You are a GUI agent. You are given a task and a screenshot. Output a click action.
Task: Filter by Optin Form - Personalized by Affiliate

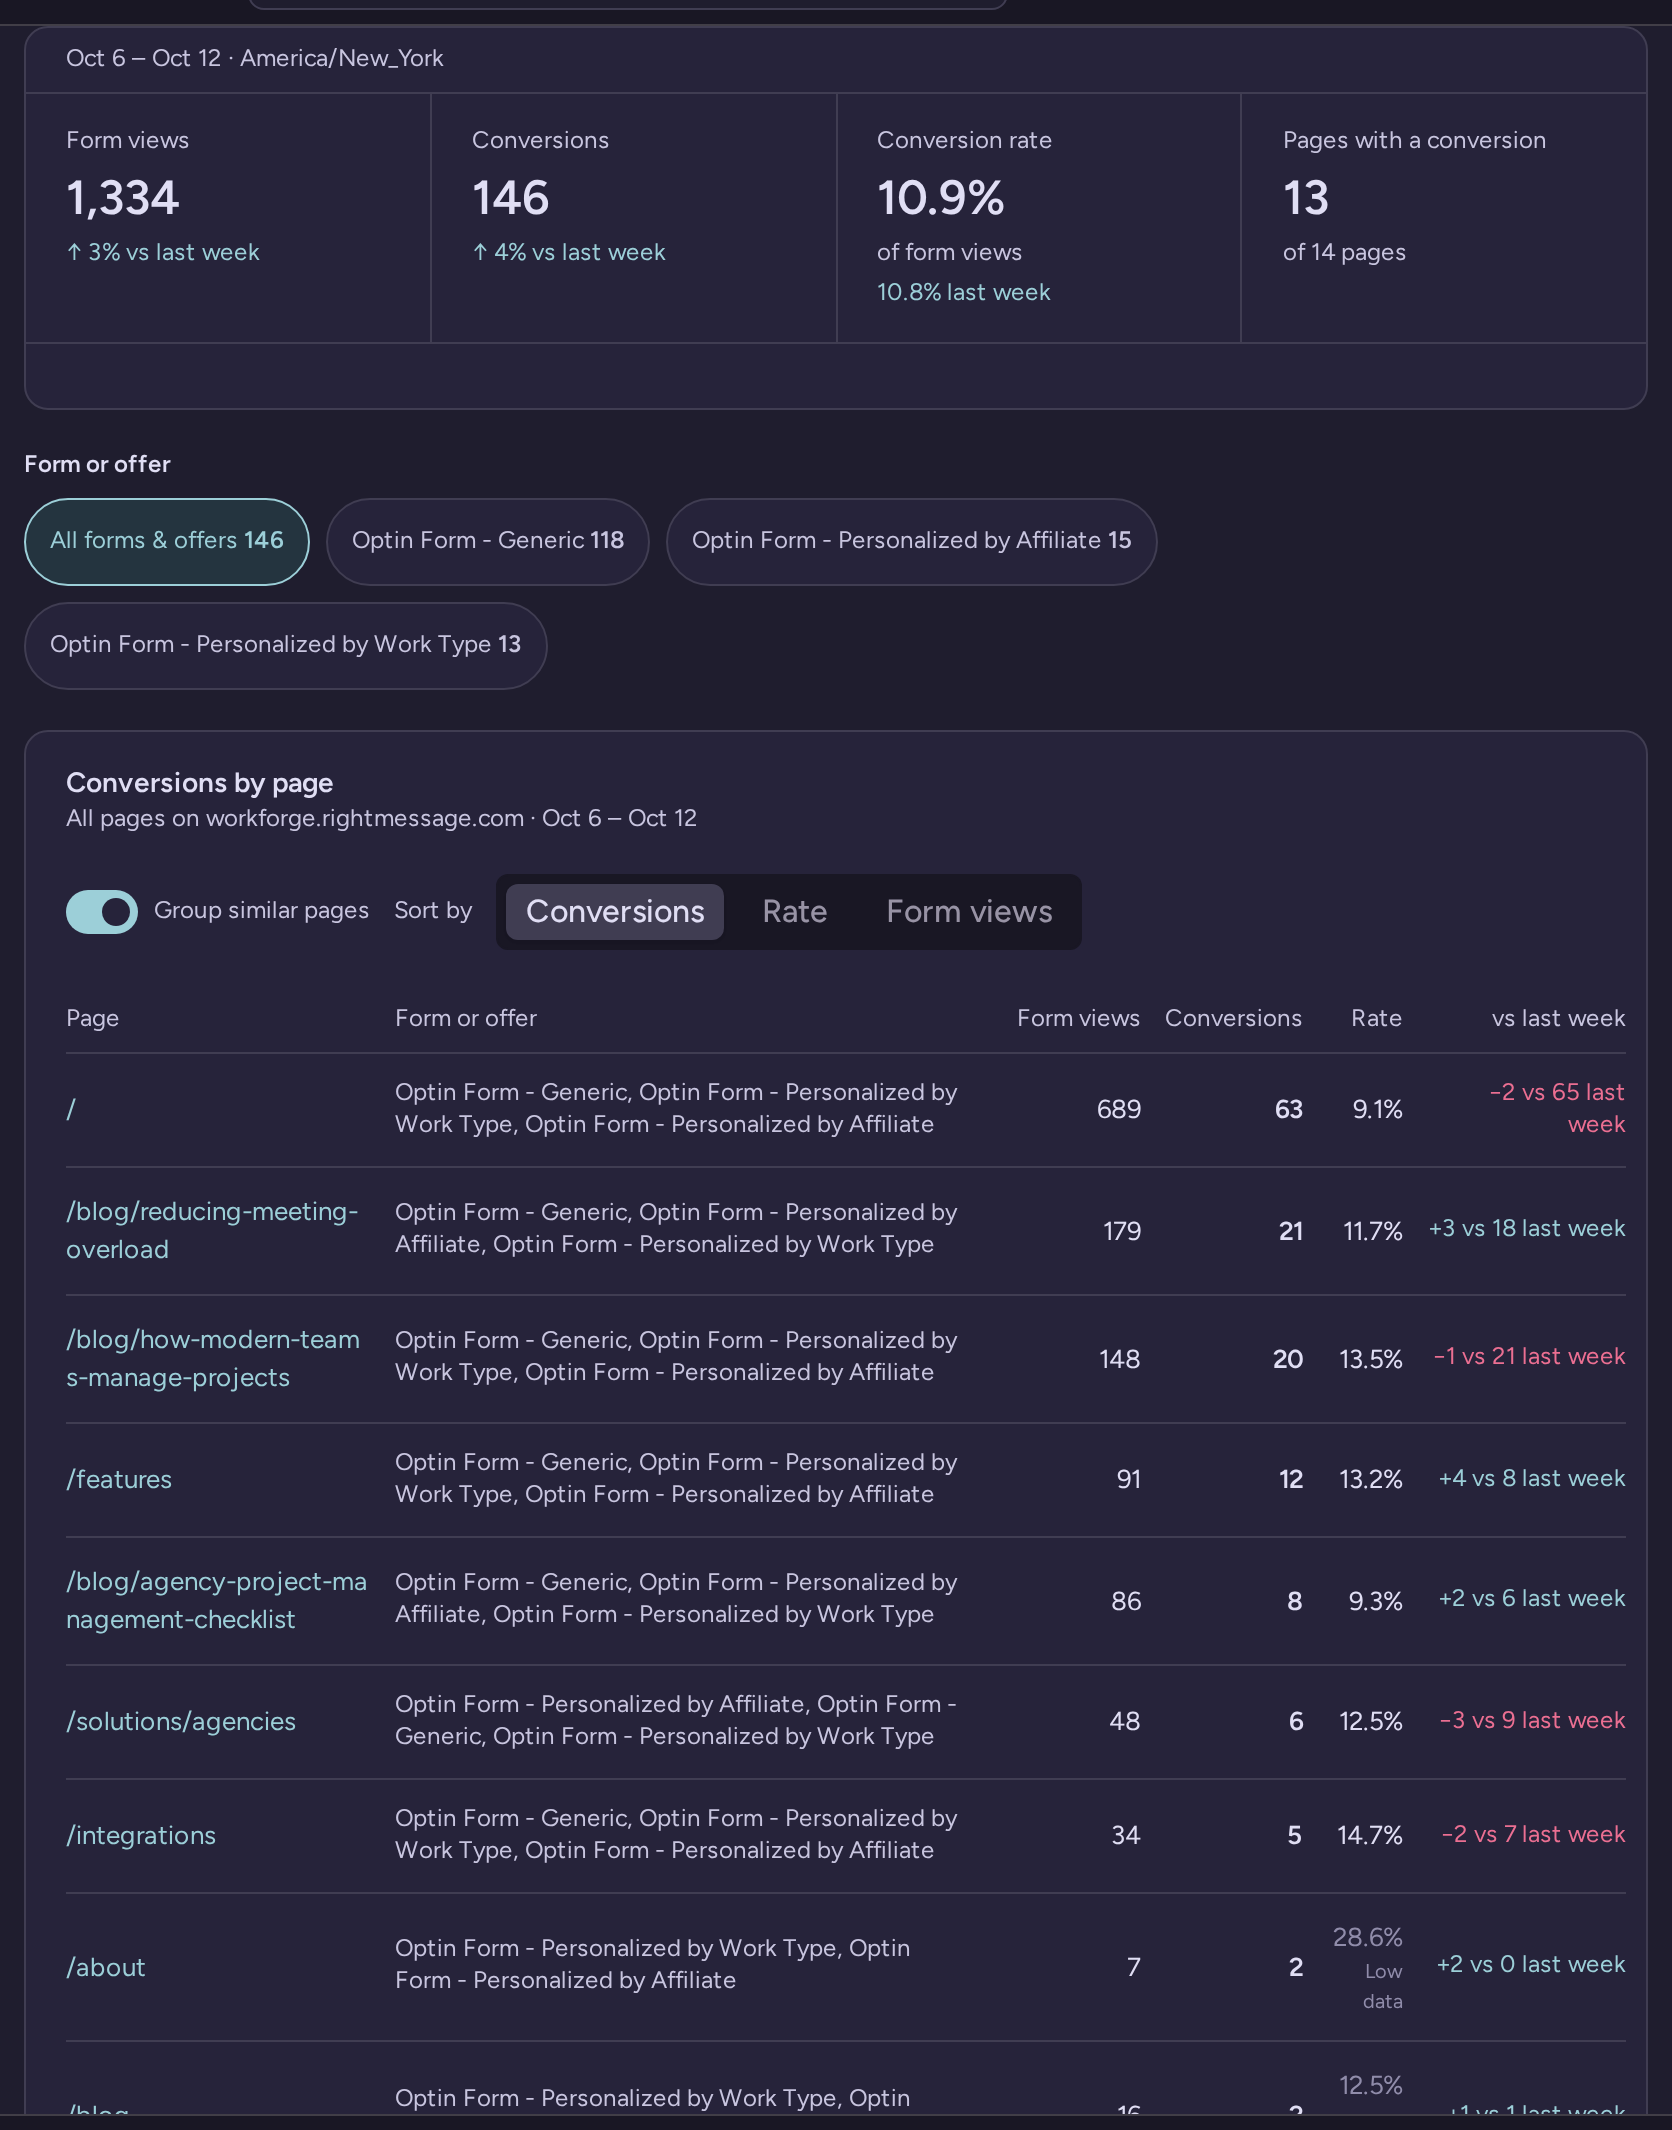coord(912,541)
